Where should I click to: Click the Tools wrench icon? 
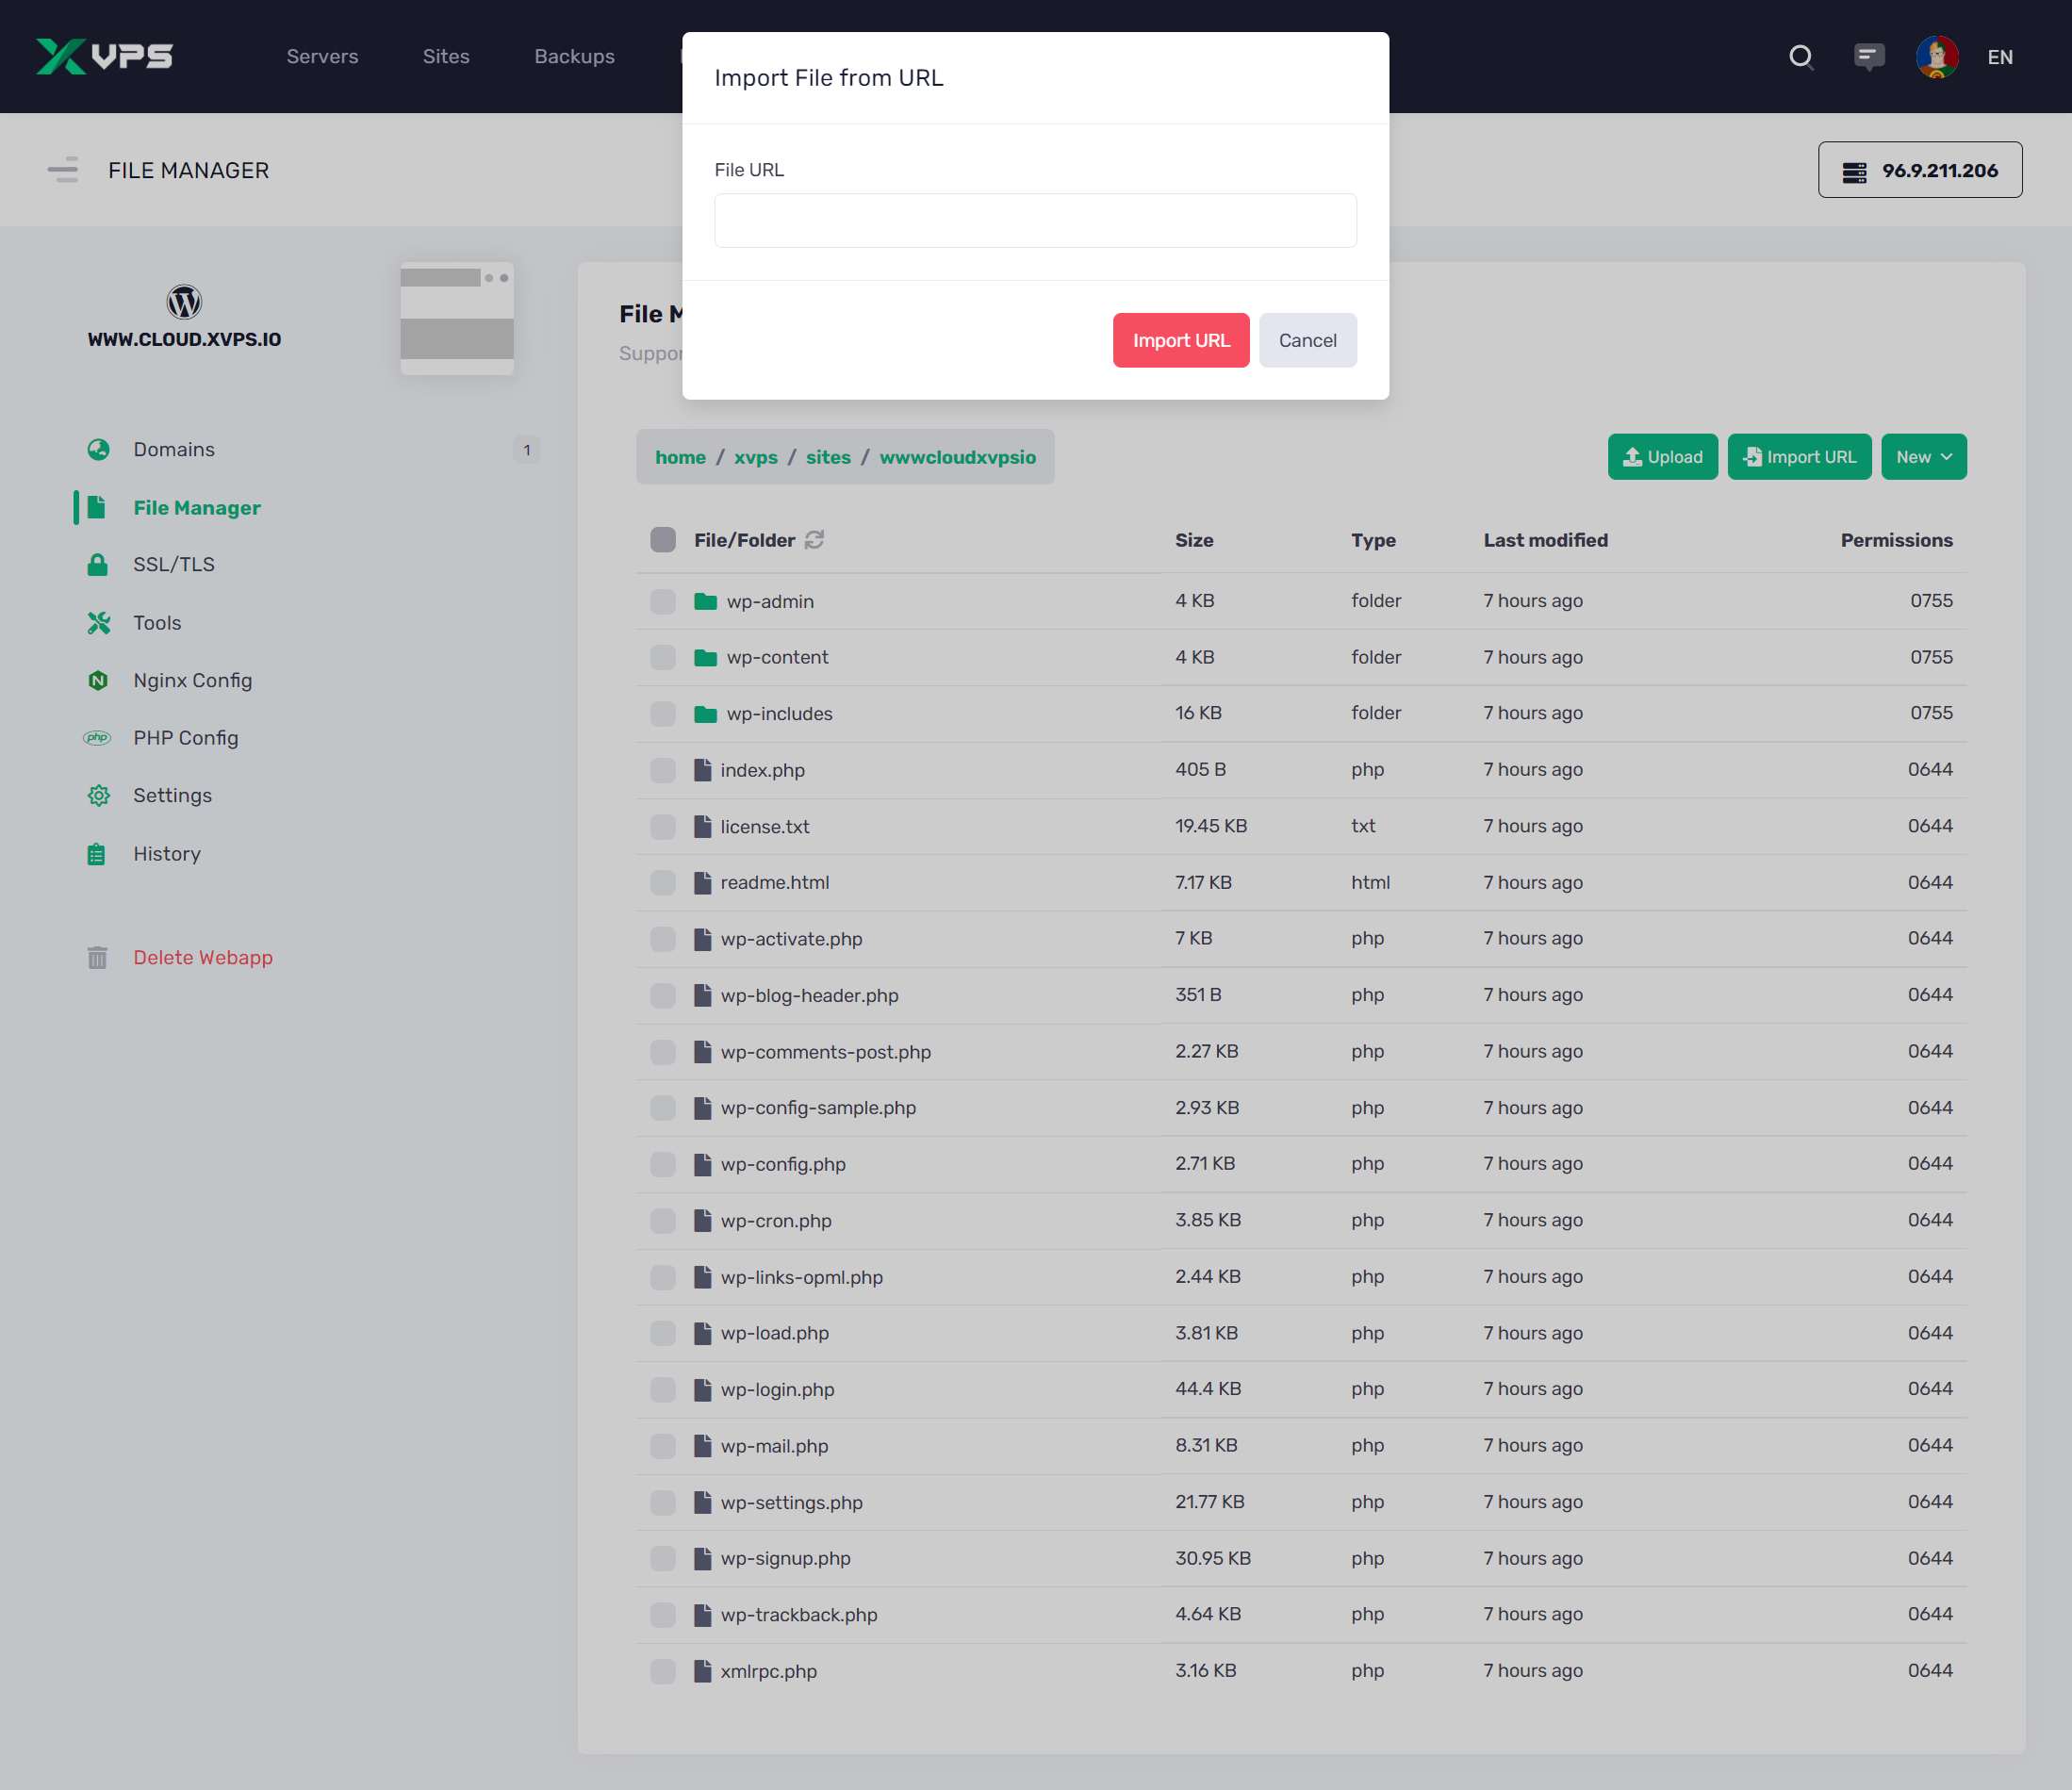click(98, 622)
